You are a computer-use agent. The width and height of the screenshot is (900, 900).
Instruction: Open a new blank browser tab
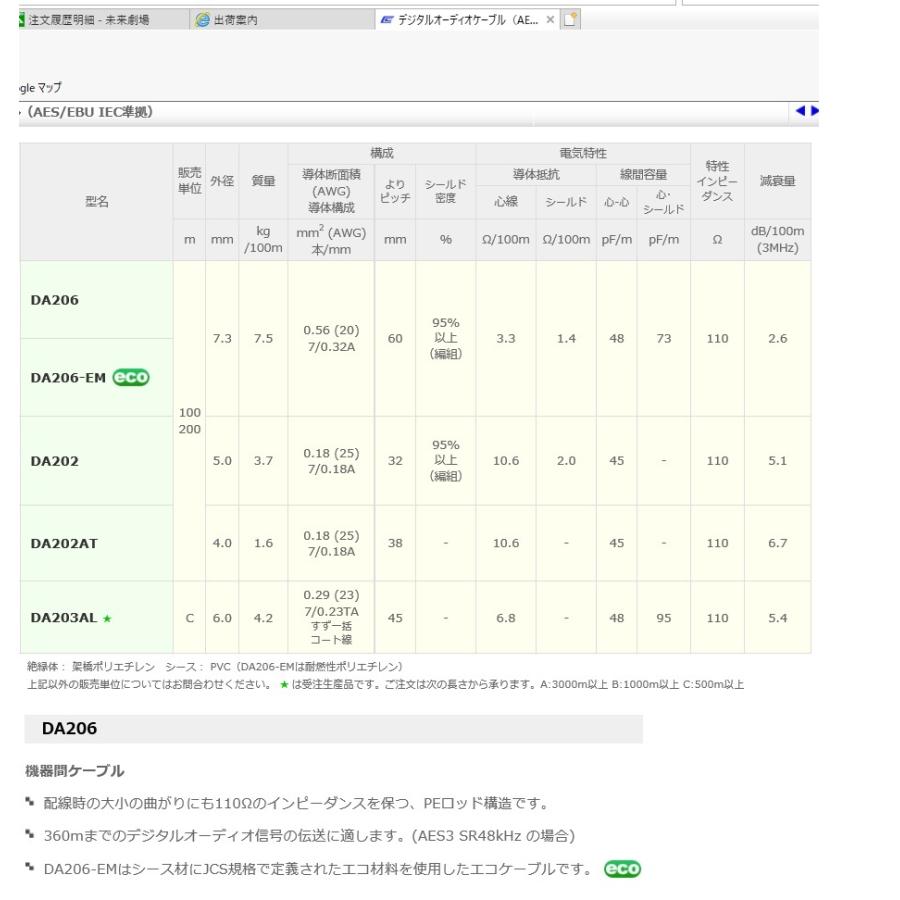(570, 19)
